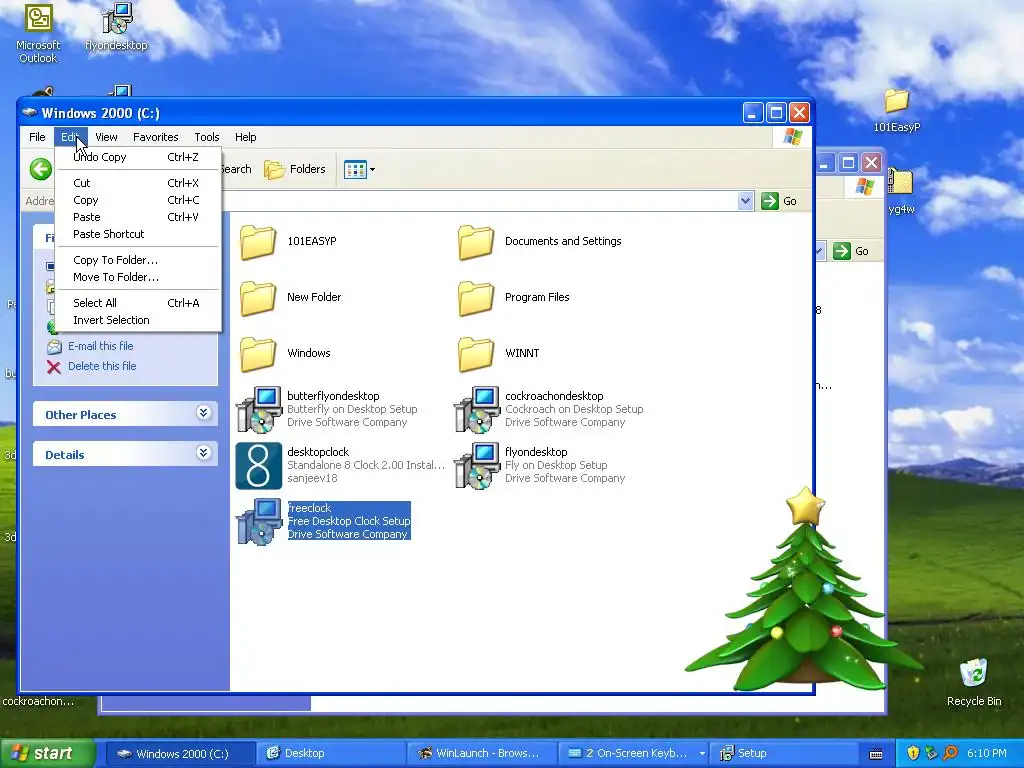Image resolution: width=1024 pixels, height=768 pixels.
Task: Click the keyboard icon near the tray
Action: pyautogui.click(x=876, y=754)
